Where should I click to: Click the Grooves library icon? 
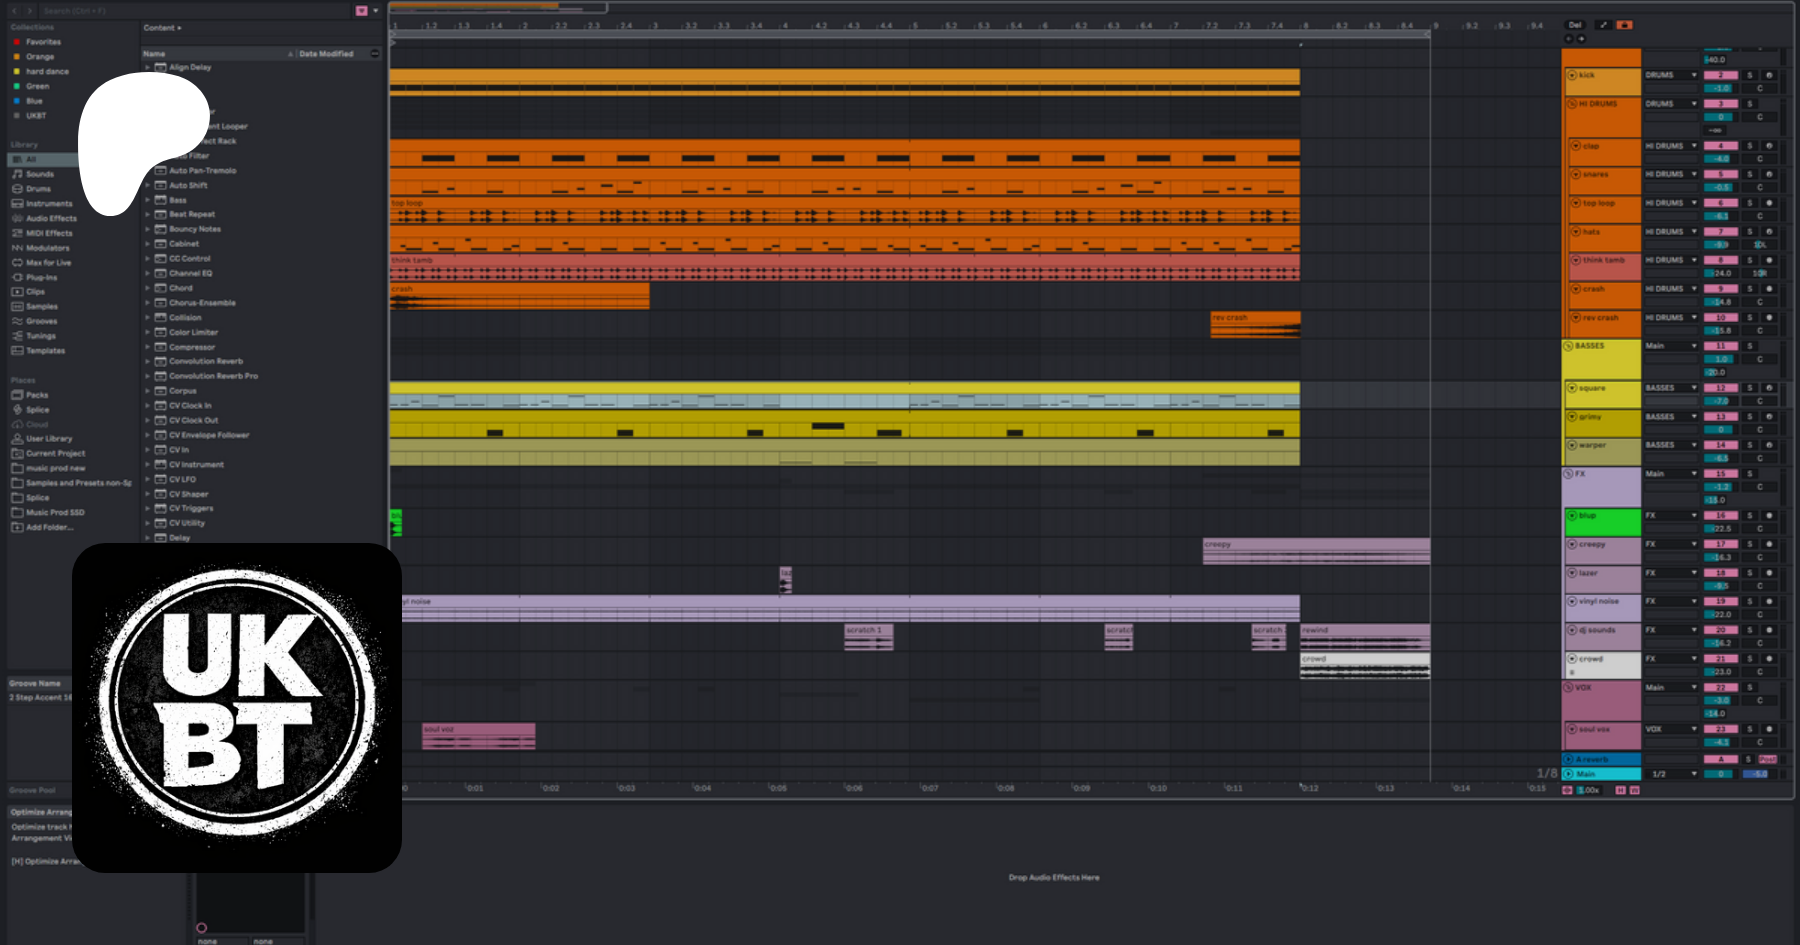17,321
